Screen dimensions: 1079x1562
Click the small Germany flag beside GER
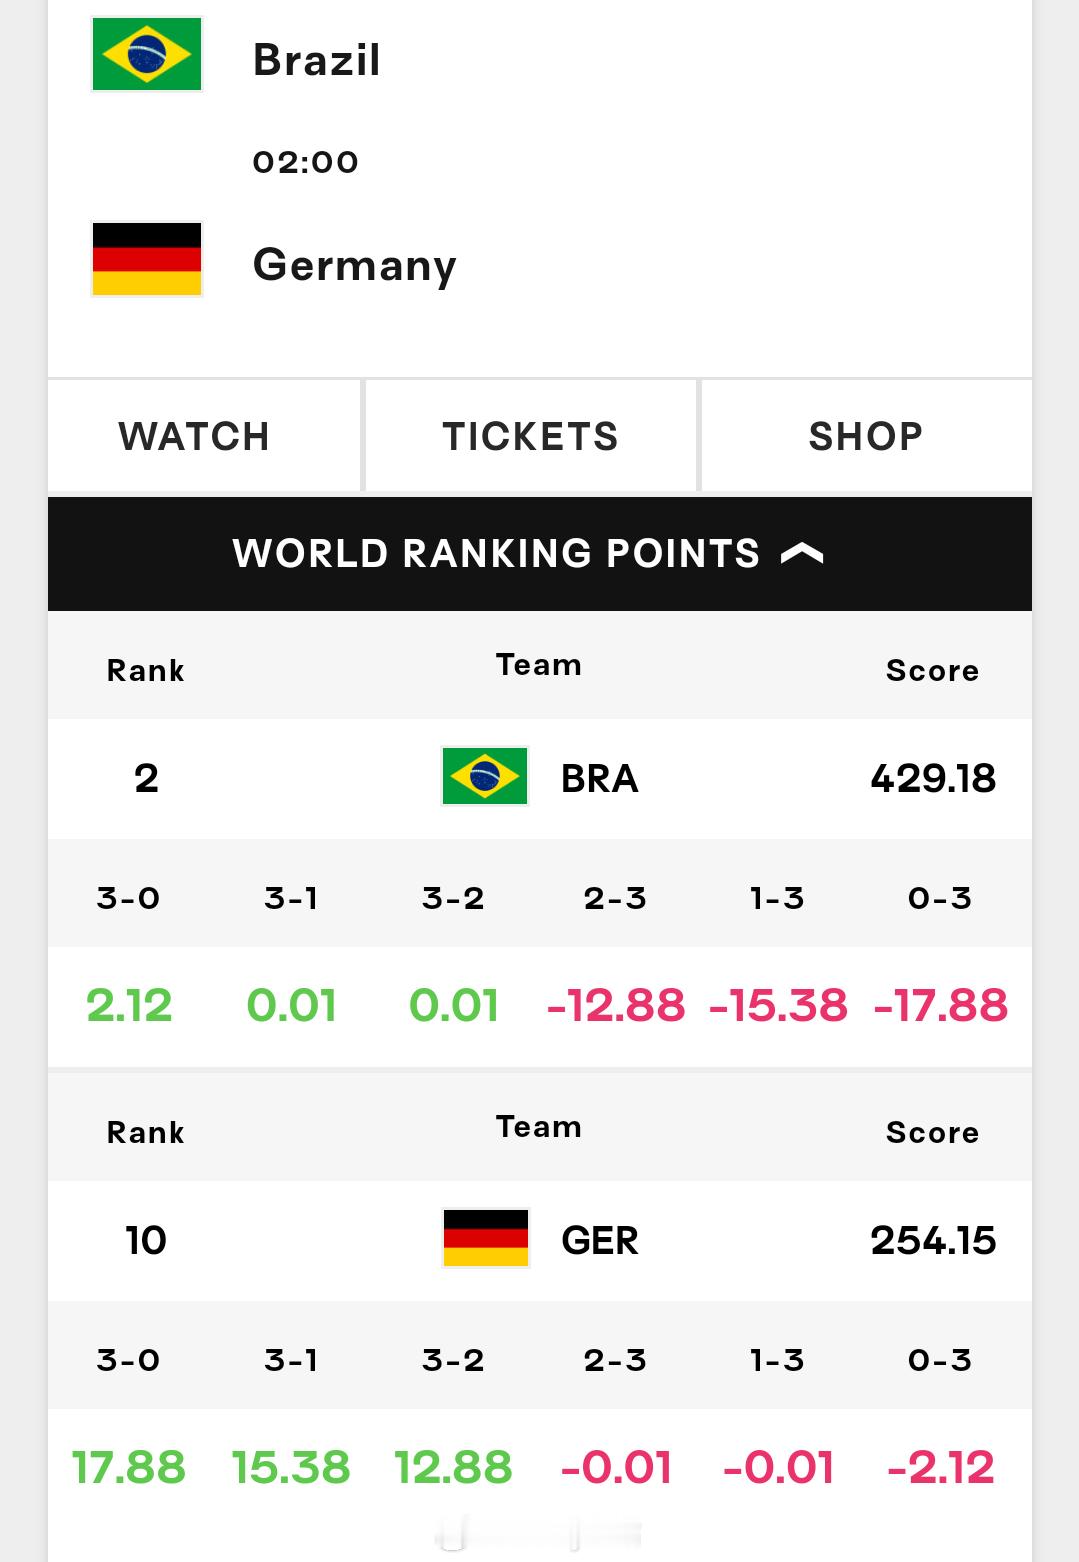pos(486,1238)
